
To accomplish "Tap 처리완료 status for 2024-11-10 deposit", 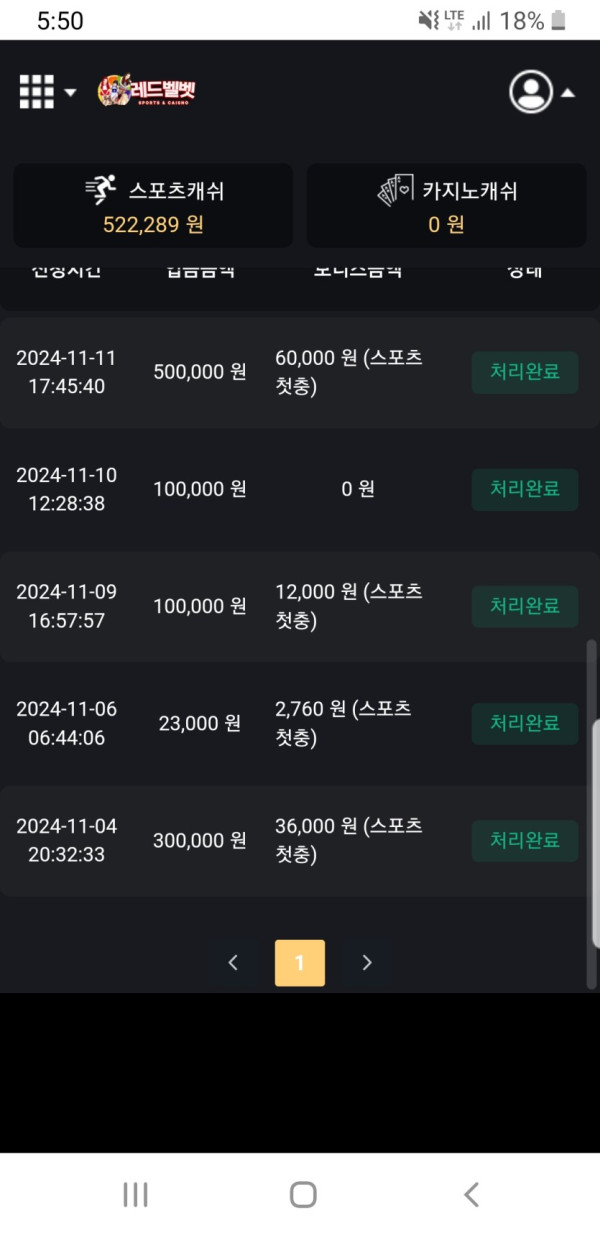I will click(x=525, y=489).
